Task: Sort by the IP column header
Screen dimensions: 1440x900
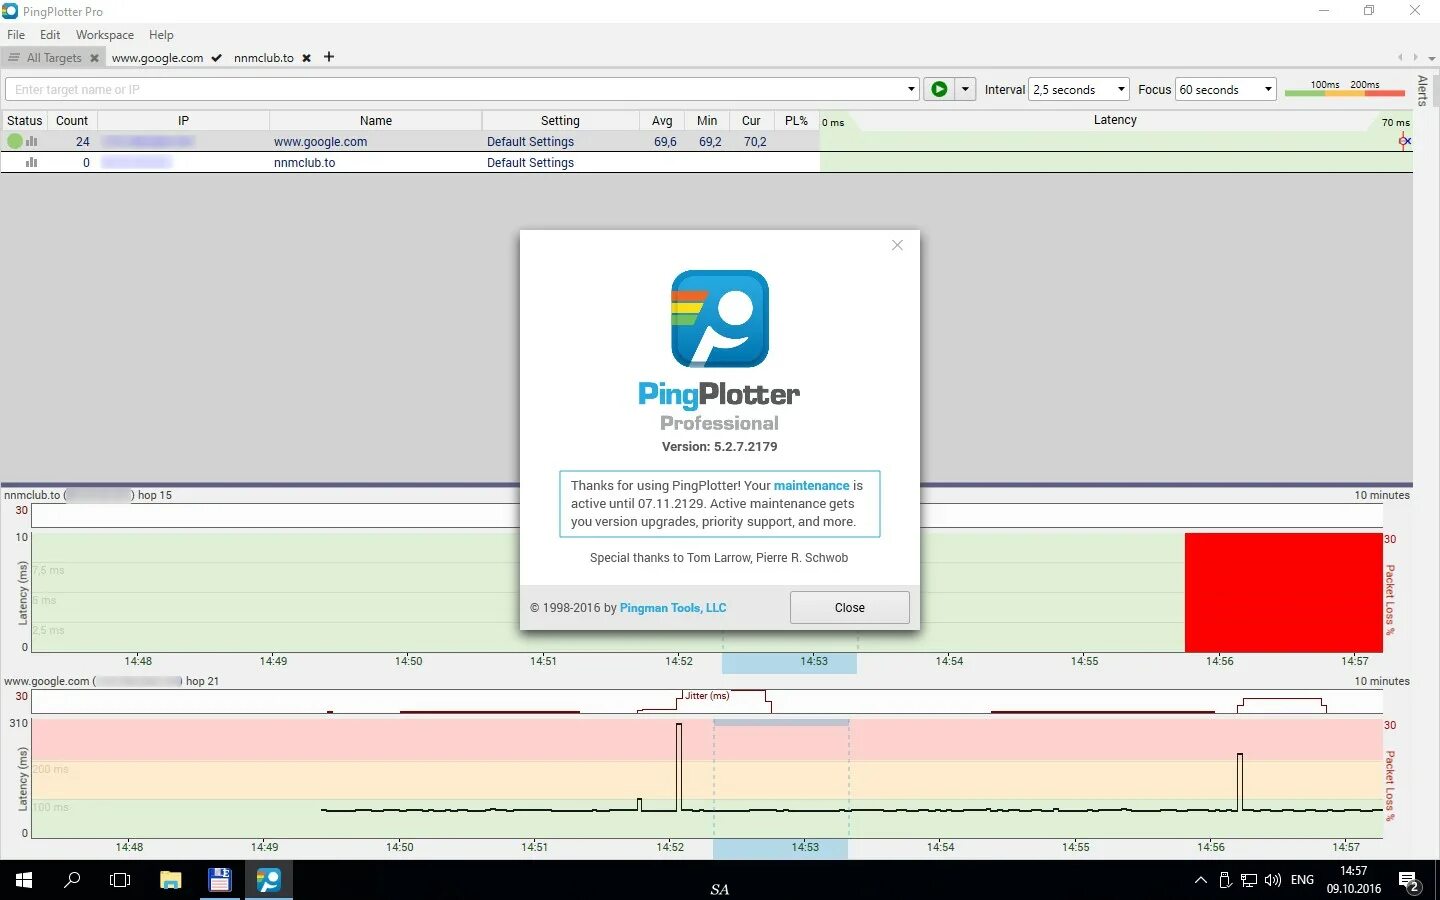Action: (183, 120)
